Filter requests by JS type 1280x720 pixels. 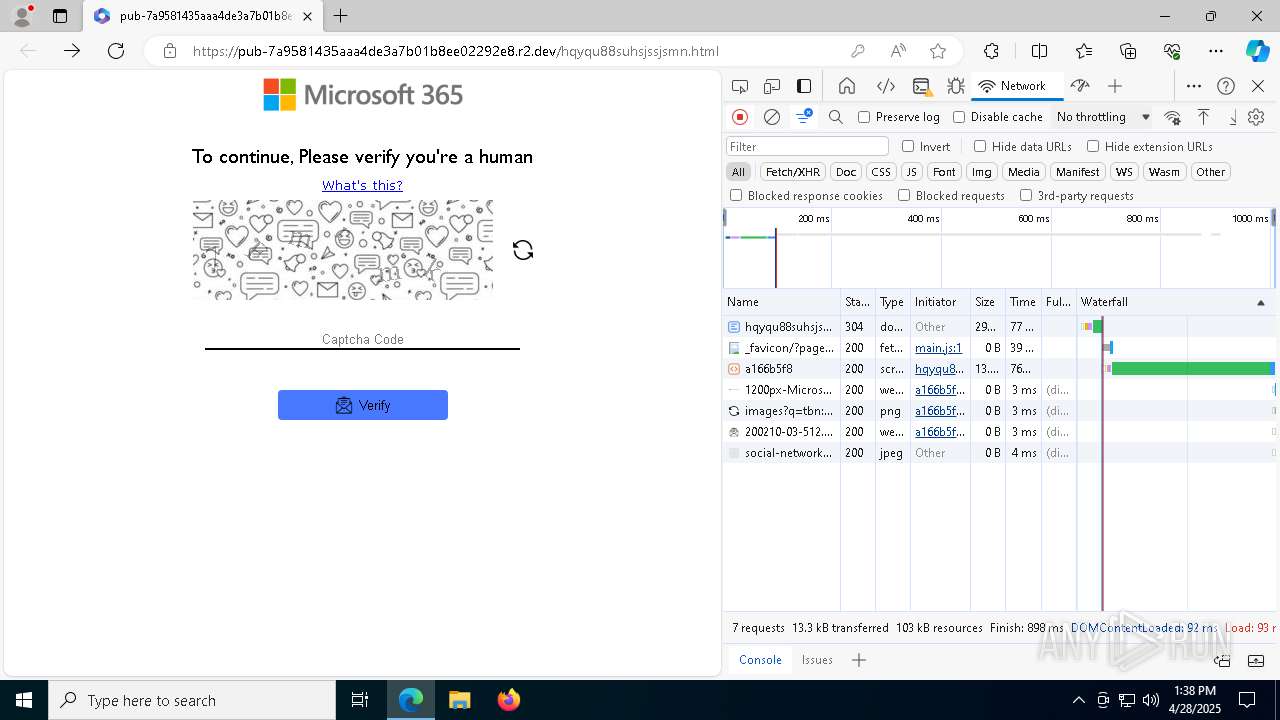pyautogui.click(x=911, y=172)
